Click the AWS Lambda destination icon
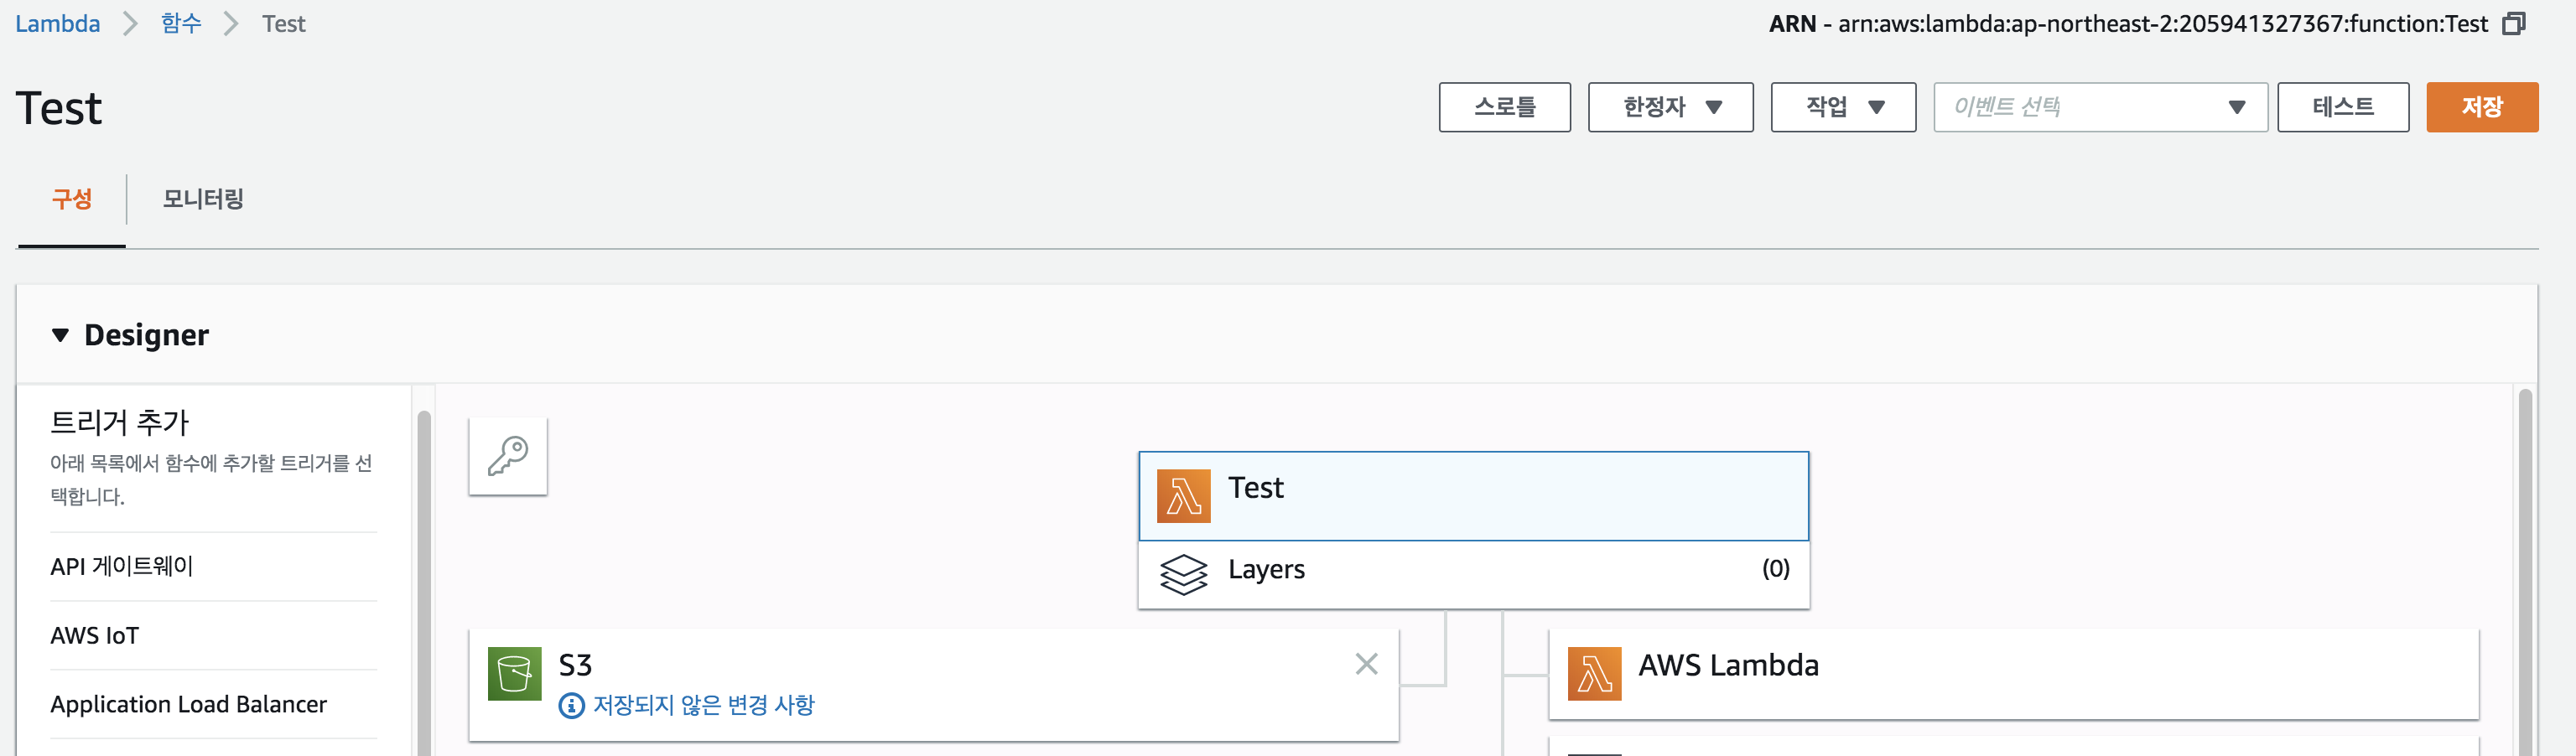Viewport: 2576px width, 756px height. tap(1594, 674)
